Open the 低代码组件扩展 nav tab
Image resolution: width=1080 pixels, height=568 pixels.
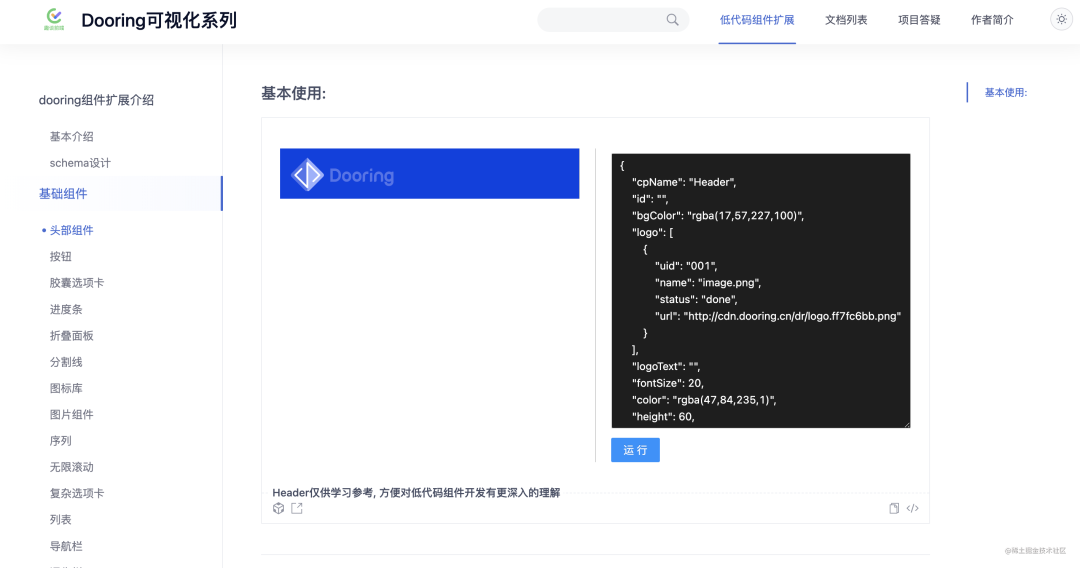pos(757,20)
